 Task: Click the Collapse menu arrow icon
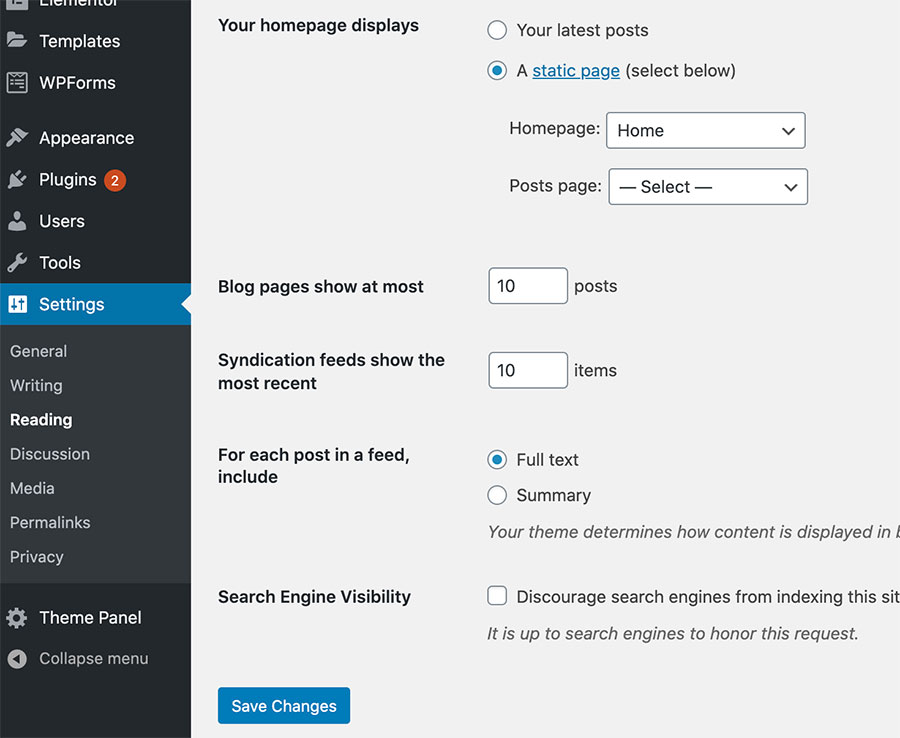point(17,659)
